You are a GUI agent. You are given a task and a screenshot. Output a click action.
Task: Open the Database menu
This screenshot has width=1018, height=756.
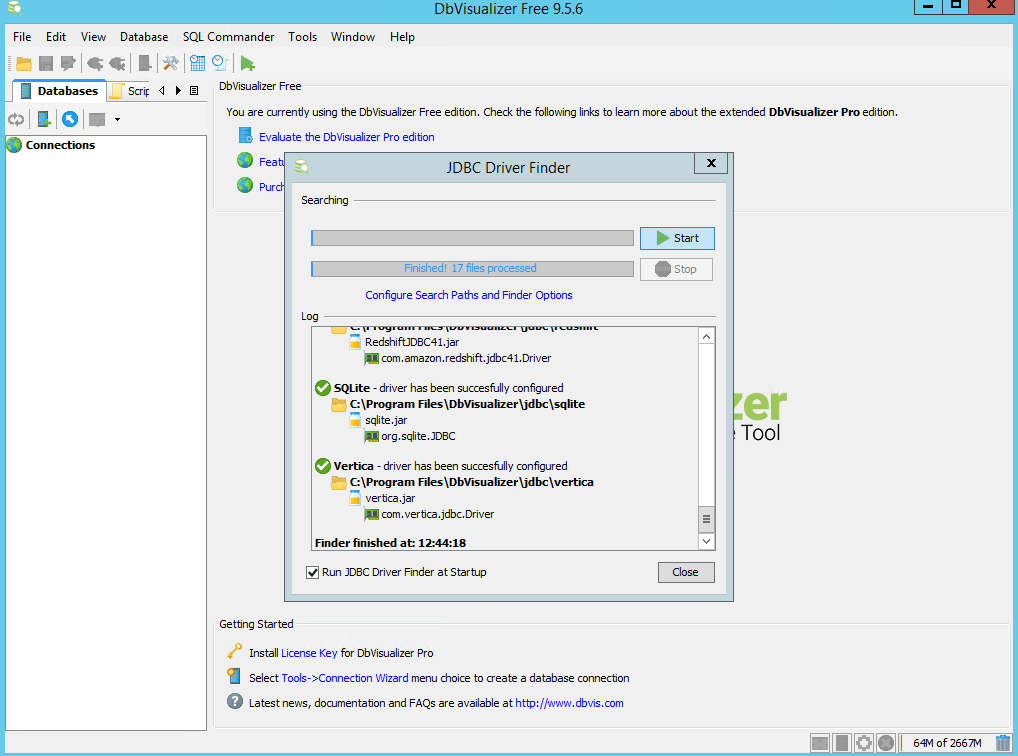144,37
